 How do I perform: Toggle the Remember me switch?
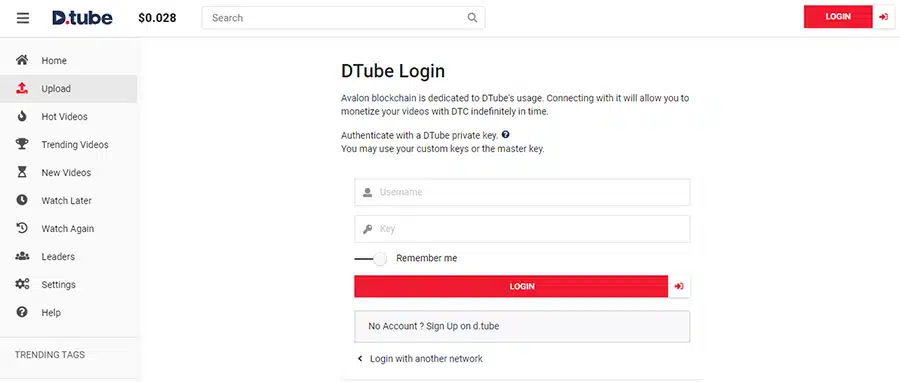[x=371, y=259]
